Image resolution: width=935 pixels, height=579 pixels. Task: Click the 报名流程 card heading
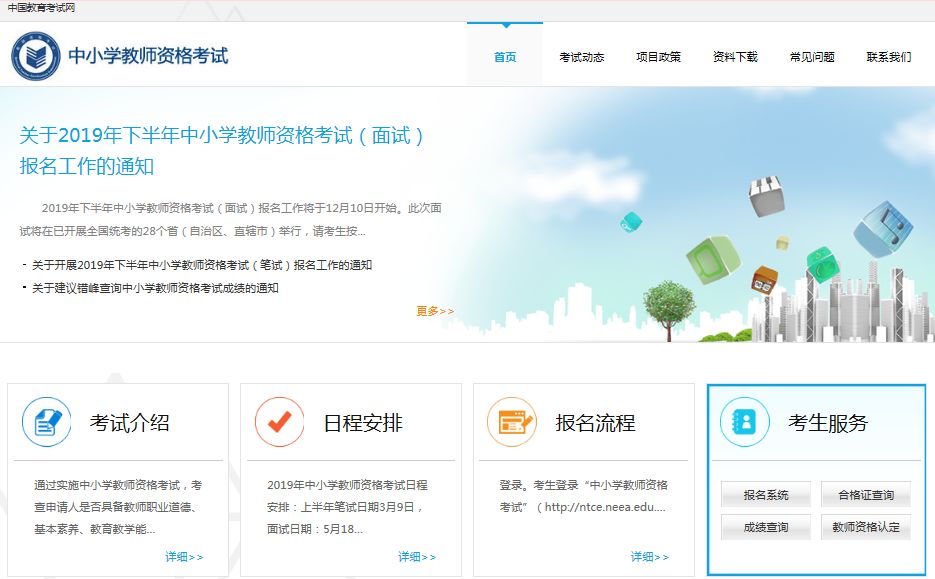(x=595, y=423)
